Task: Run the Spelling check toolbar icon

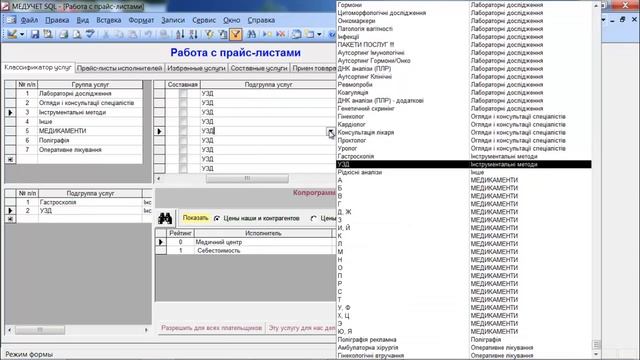Action: 90,35
